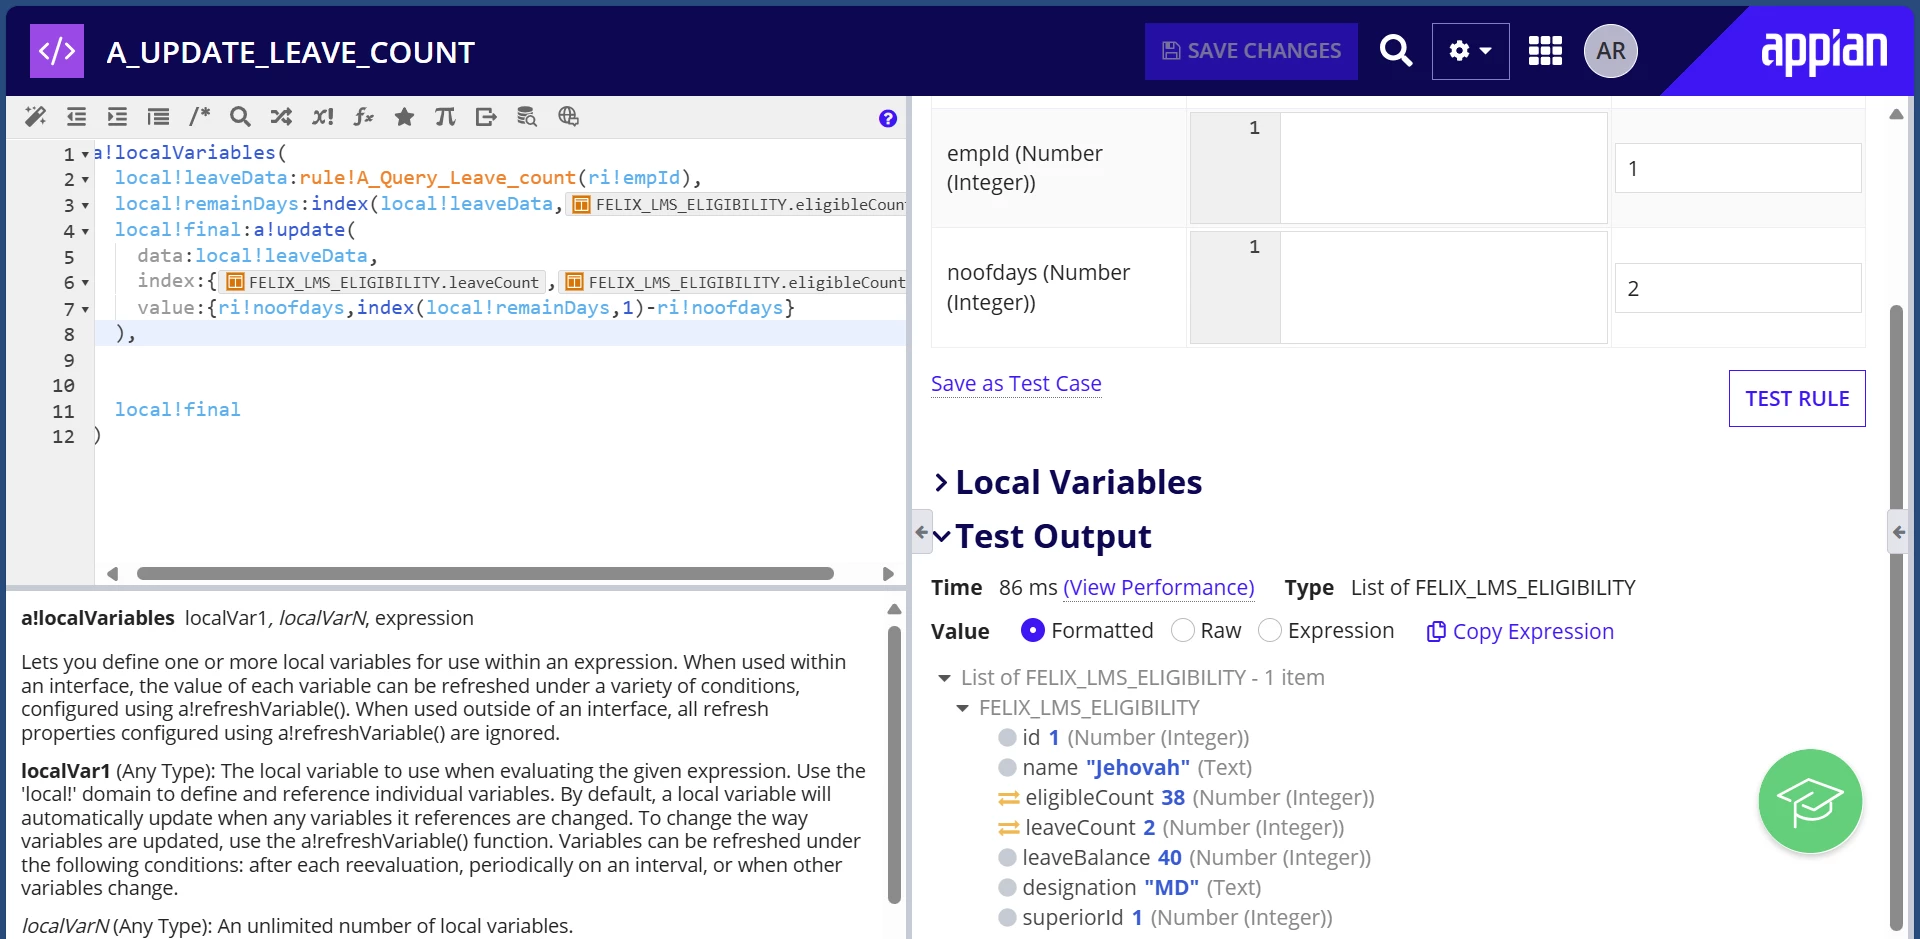Click the SAVE CHANGES button
Viewport: 1920px width, 939px height.
tap(1251, 51)
